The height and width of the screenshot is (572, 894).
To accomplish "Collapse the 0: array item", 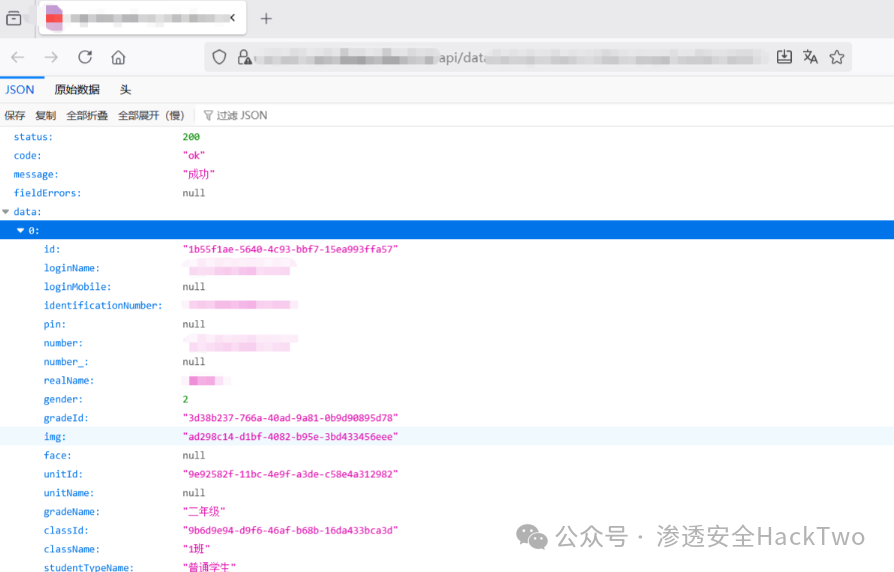I will (21, 230).
